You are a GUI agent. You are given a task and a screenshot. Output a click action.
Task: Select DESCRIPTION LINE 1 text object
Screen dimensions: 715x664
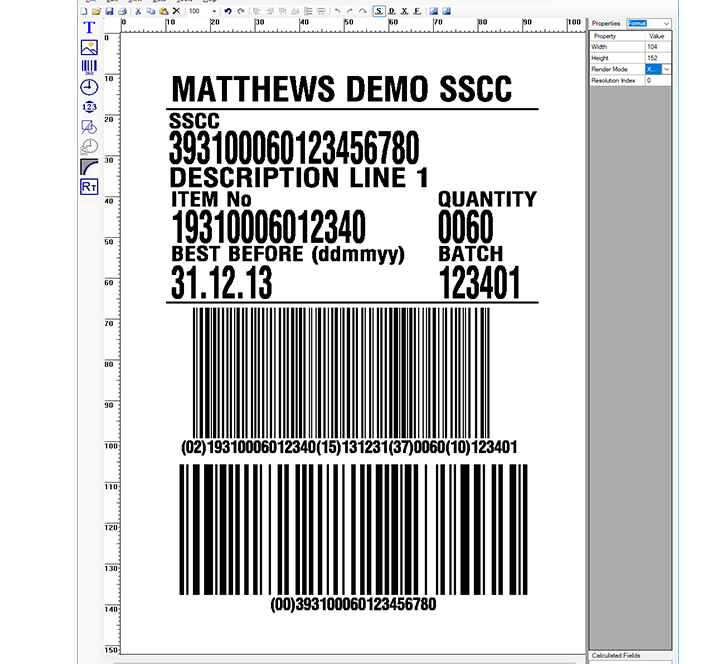coord(299,177)
